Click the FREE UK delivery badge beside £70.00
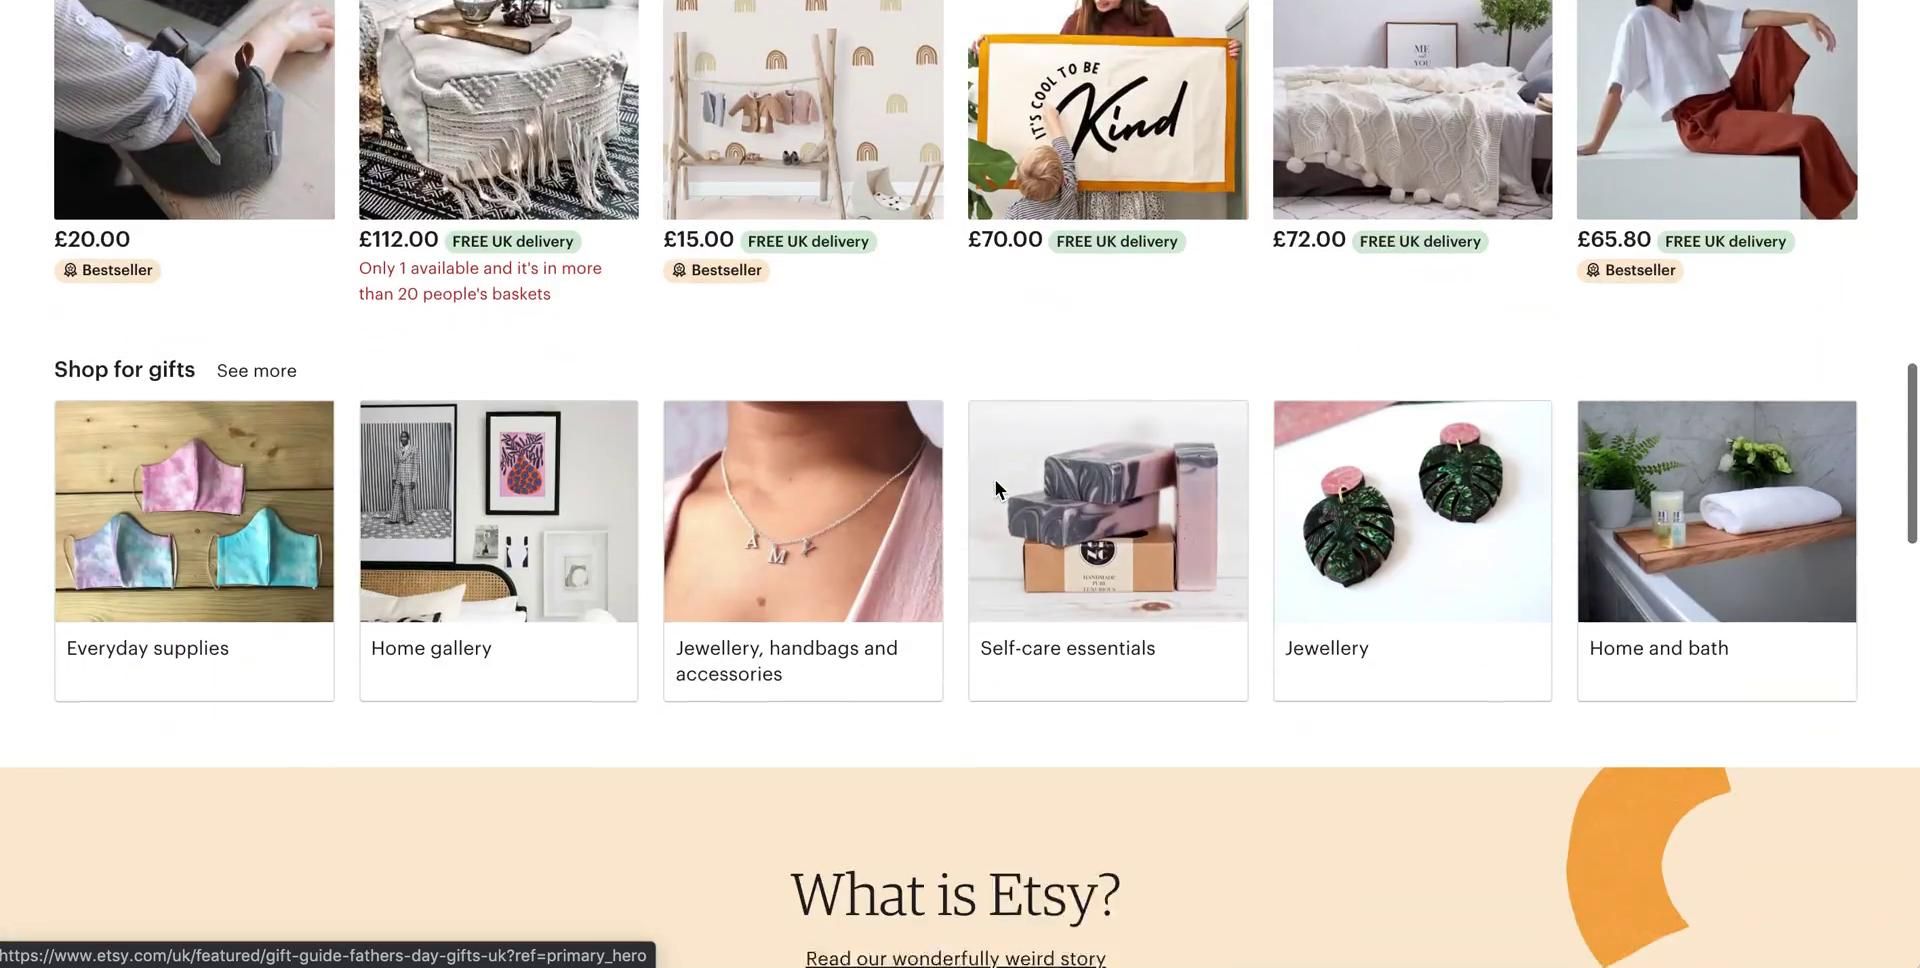Viewport: 1920px width, 968px height. 1117,242
